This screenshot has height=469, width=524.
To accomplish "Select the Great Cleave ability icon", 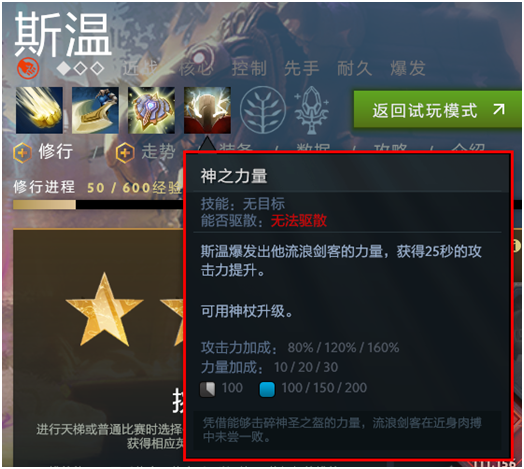I will (95, 110).
